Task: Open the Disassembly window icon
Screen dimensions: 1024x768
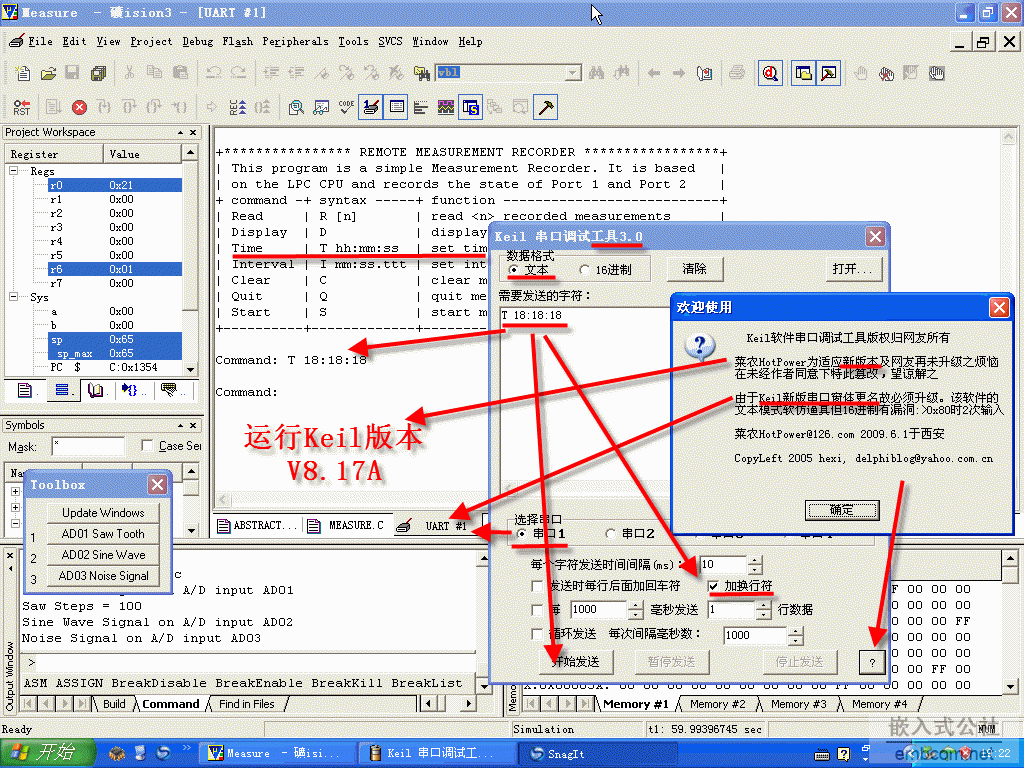Action: tap(296, 107)
